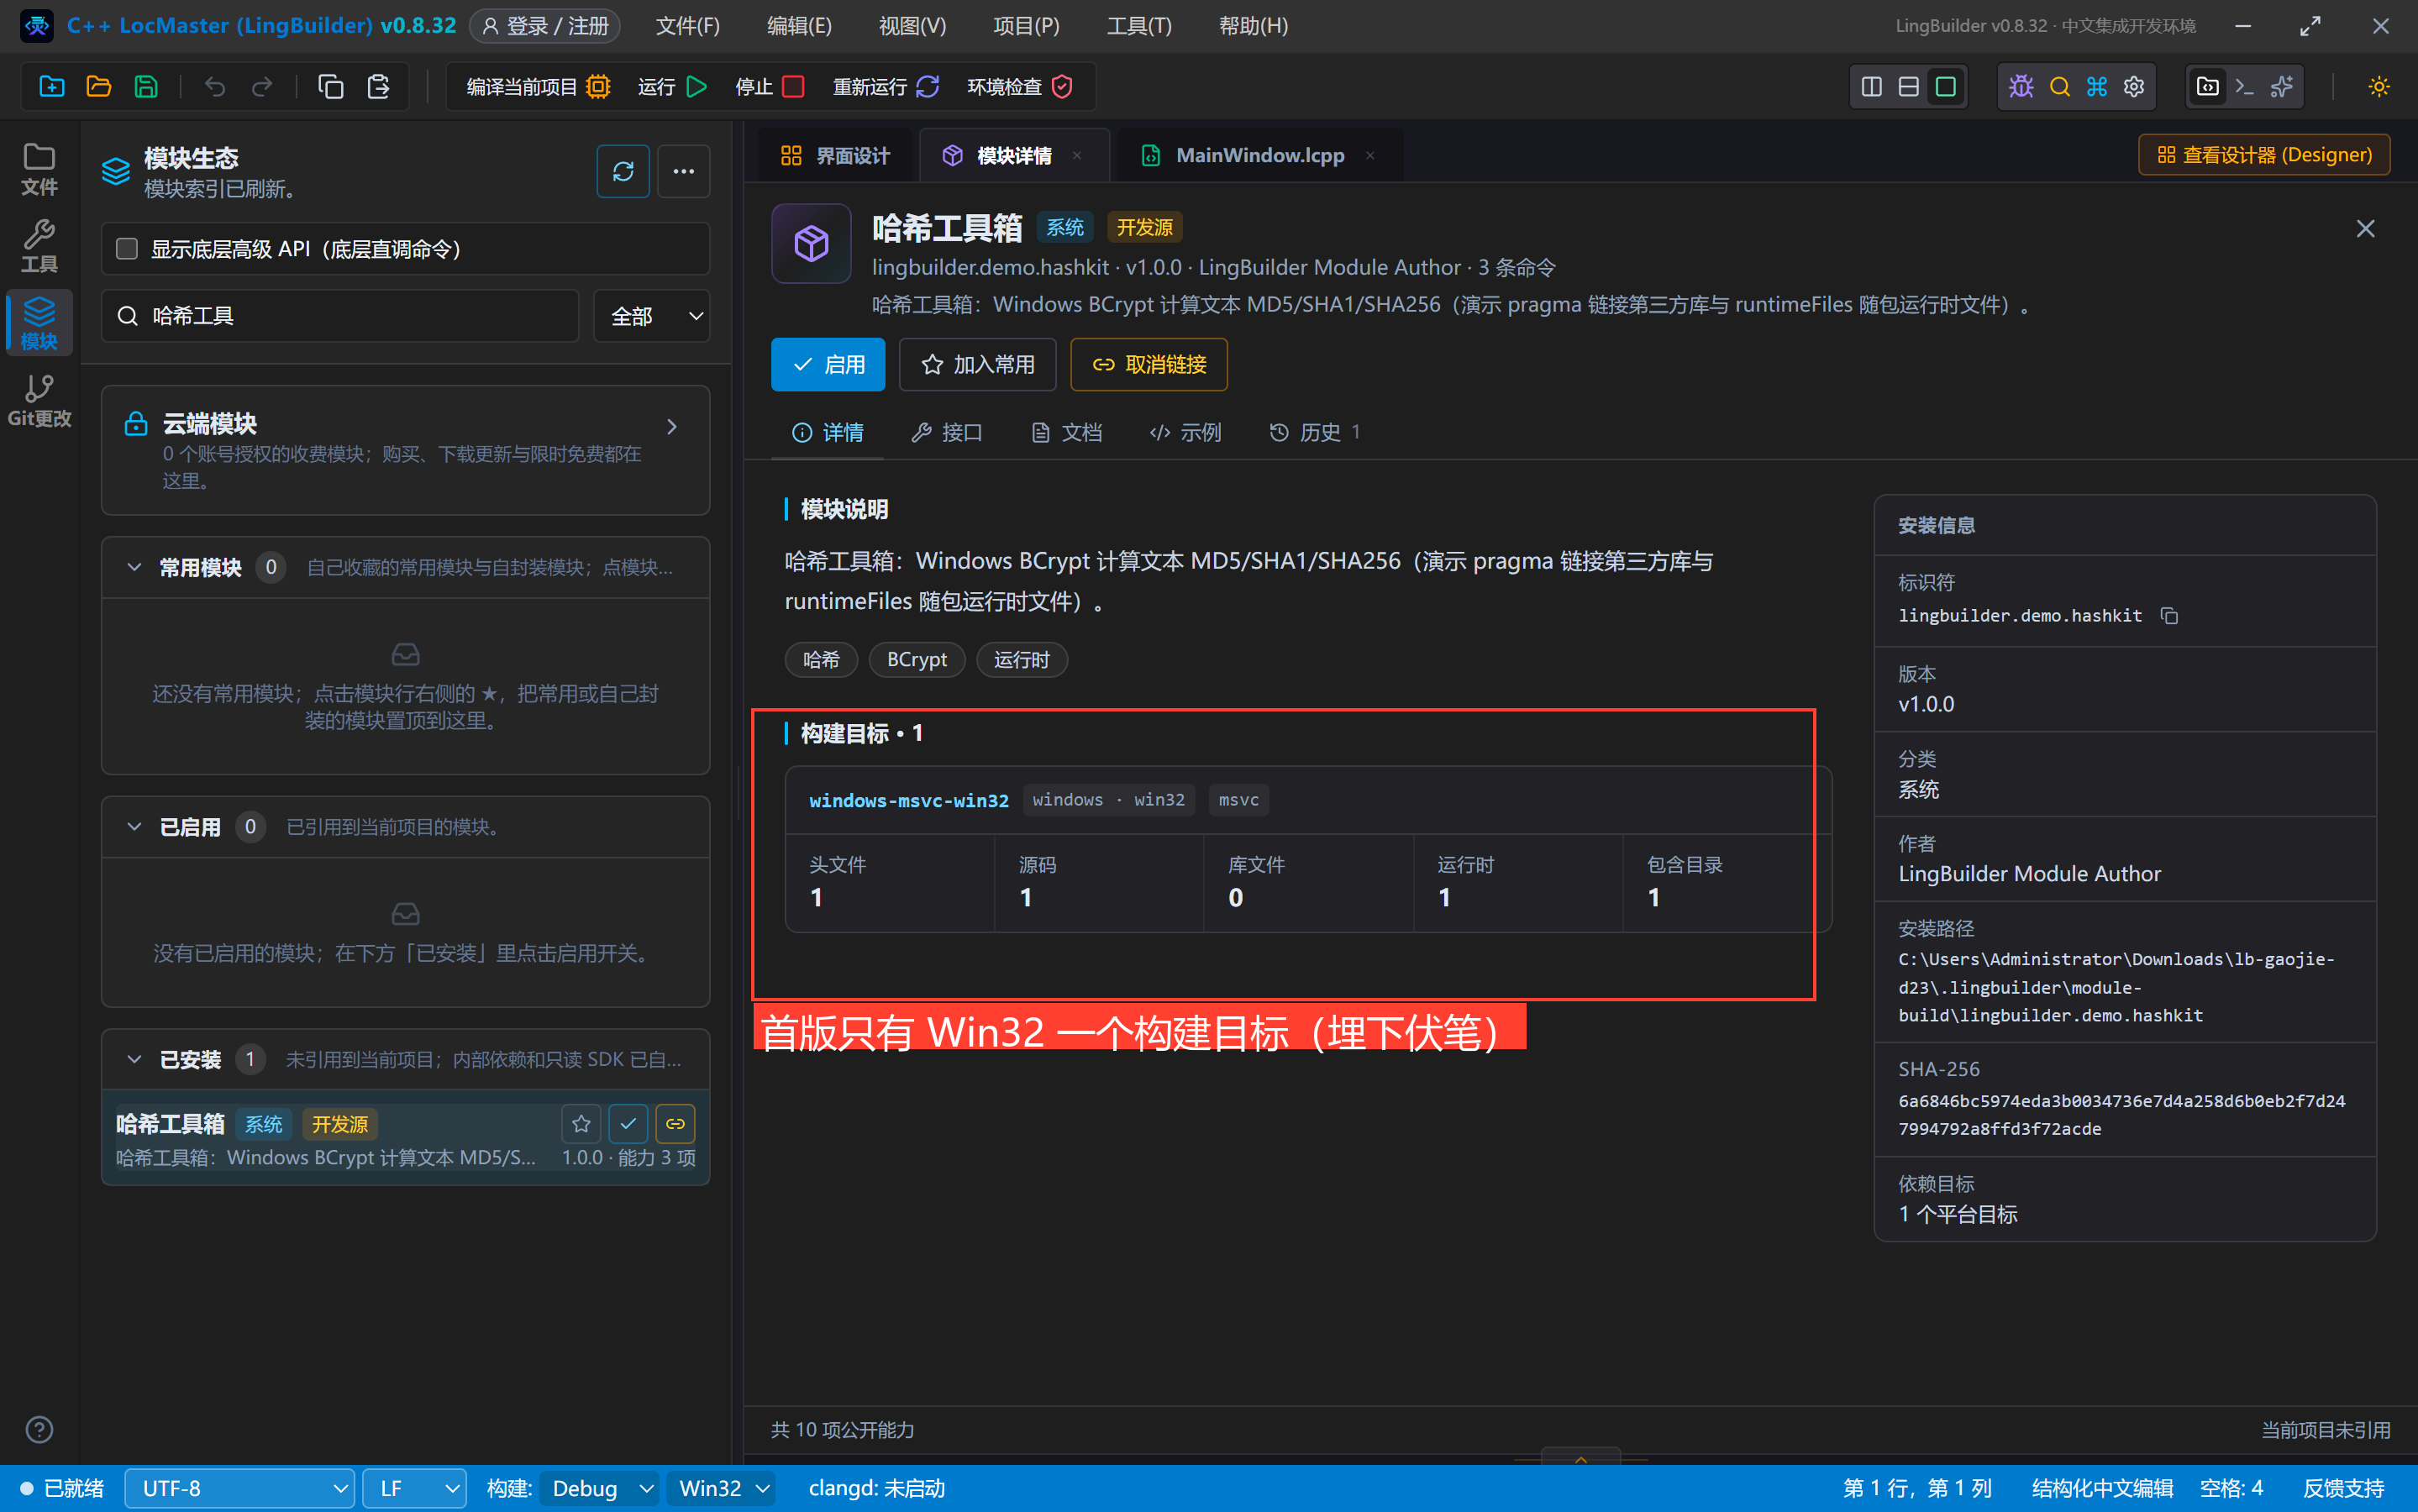Open the 文件 sidebar panel

point(39,168)
